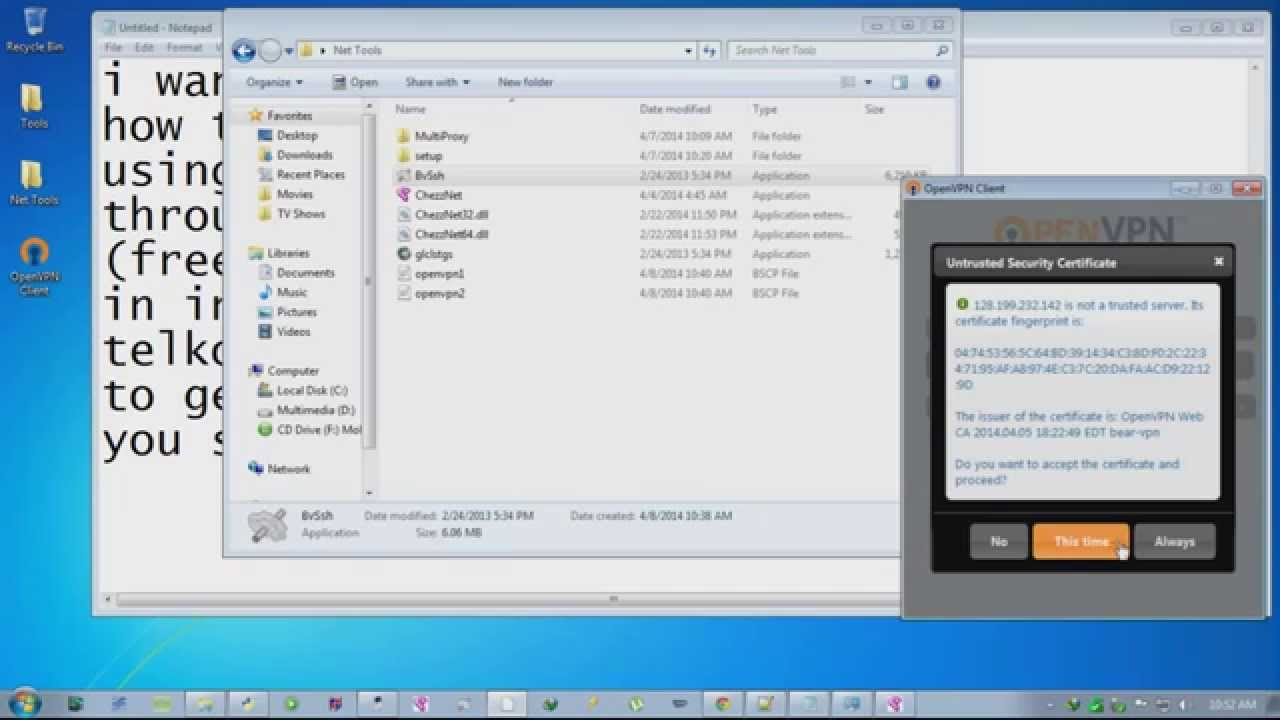Go to Desktop under Favorites

point(297,136)
